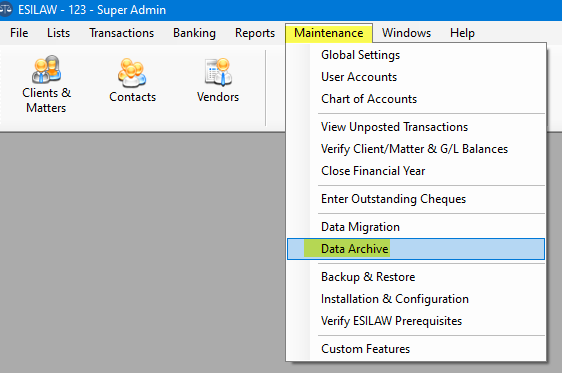Choose Verify Client/Matter & G/L Balances
The image size is (562, 373).
416,149
